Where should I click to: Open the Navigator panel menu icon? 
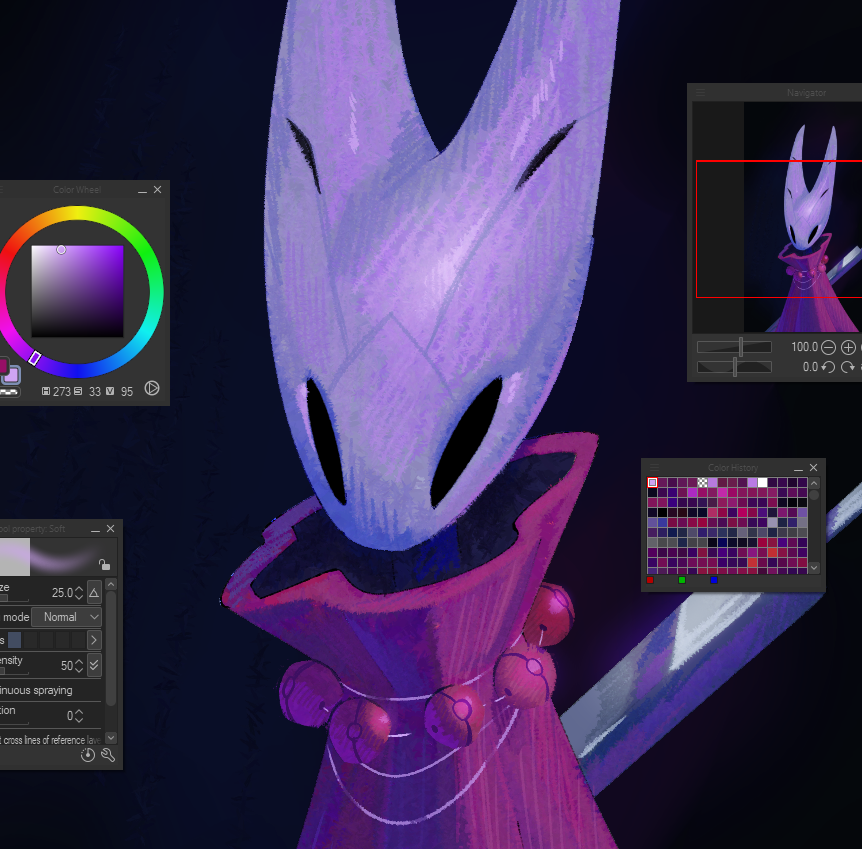pyautogui.click(x=700, y=93)
